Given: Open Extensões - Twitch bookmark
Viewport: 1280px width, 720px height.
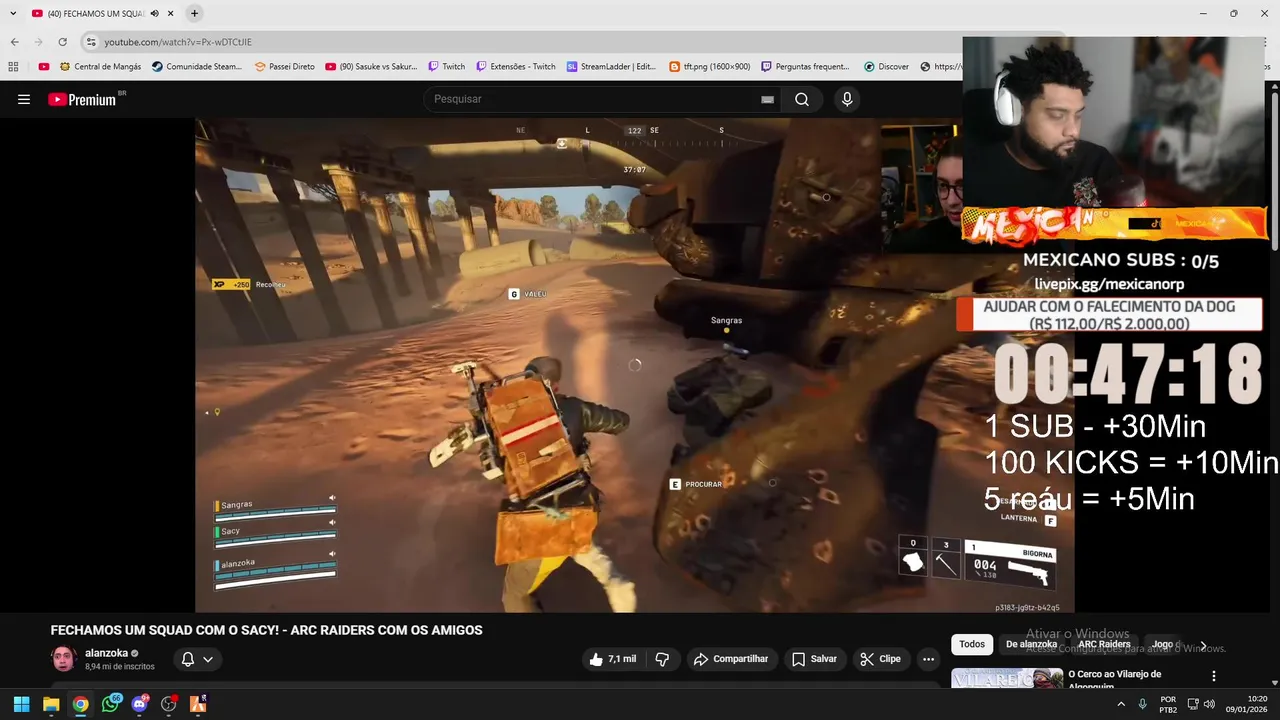Looking at the screenshot, I should (x=515, y=66).
